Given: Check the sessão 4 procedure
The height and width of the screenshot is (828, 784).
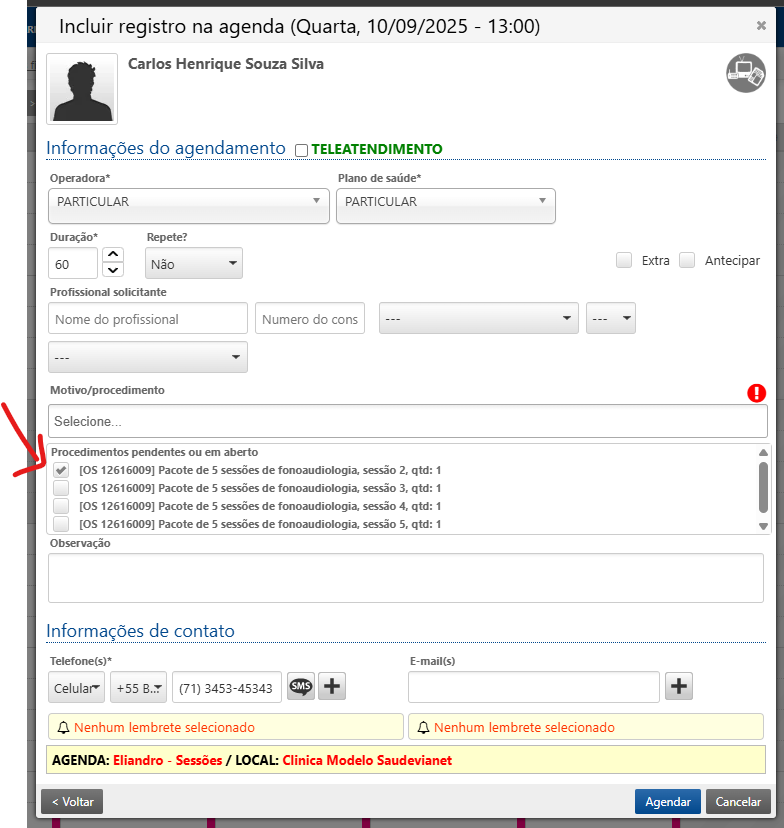Looking at the screenshot, I should pyautogui.click(x=61, y=506).
